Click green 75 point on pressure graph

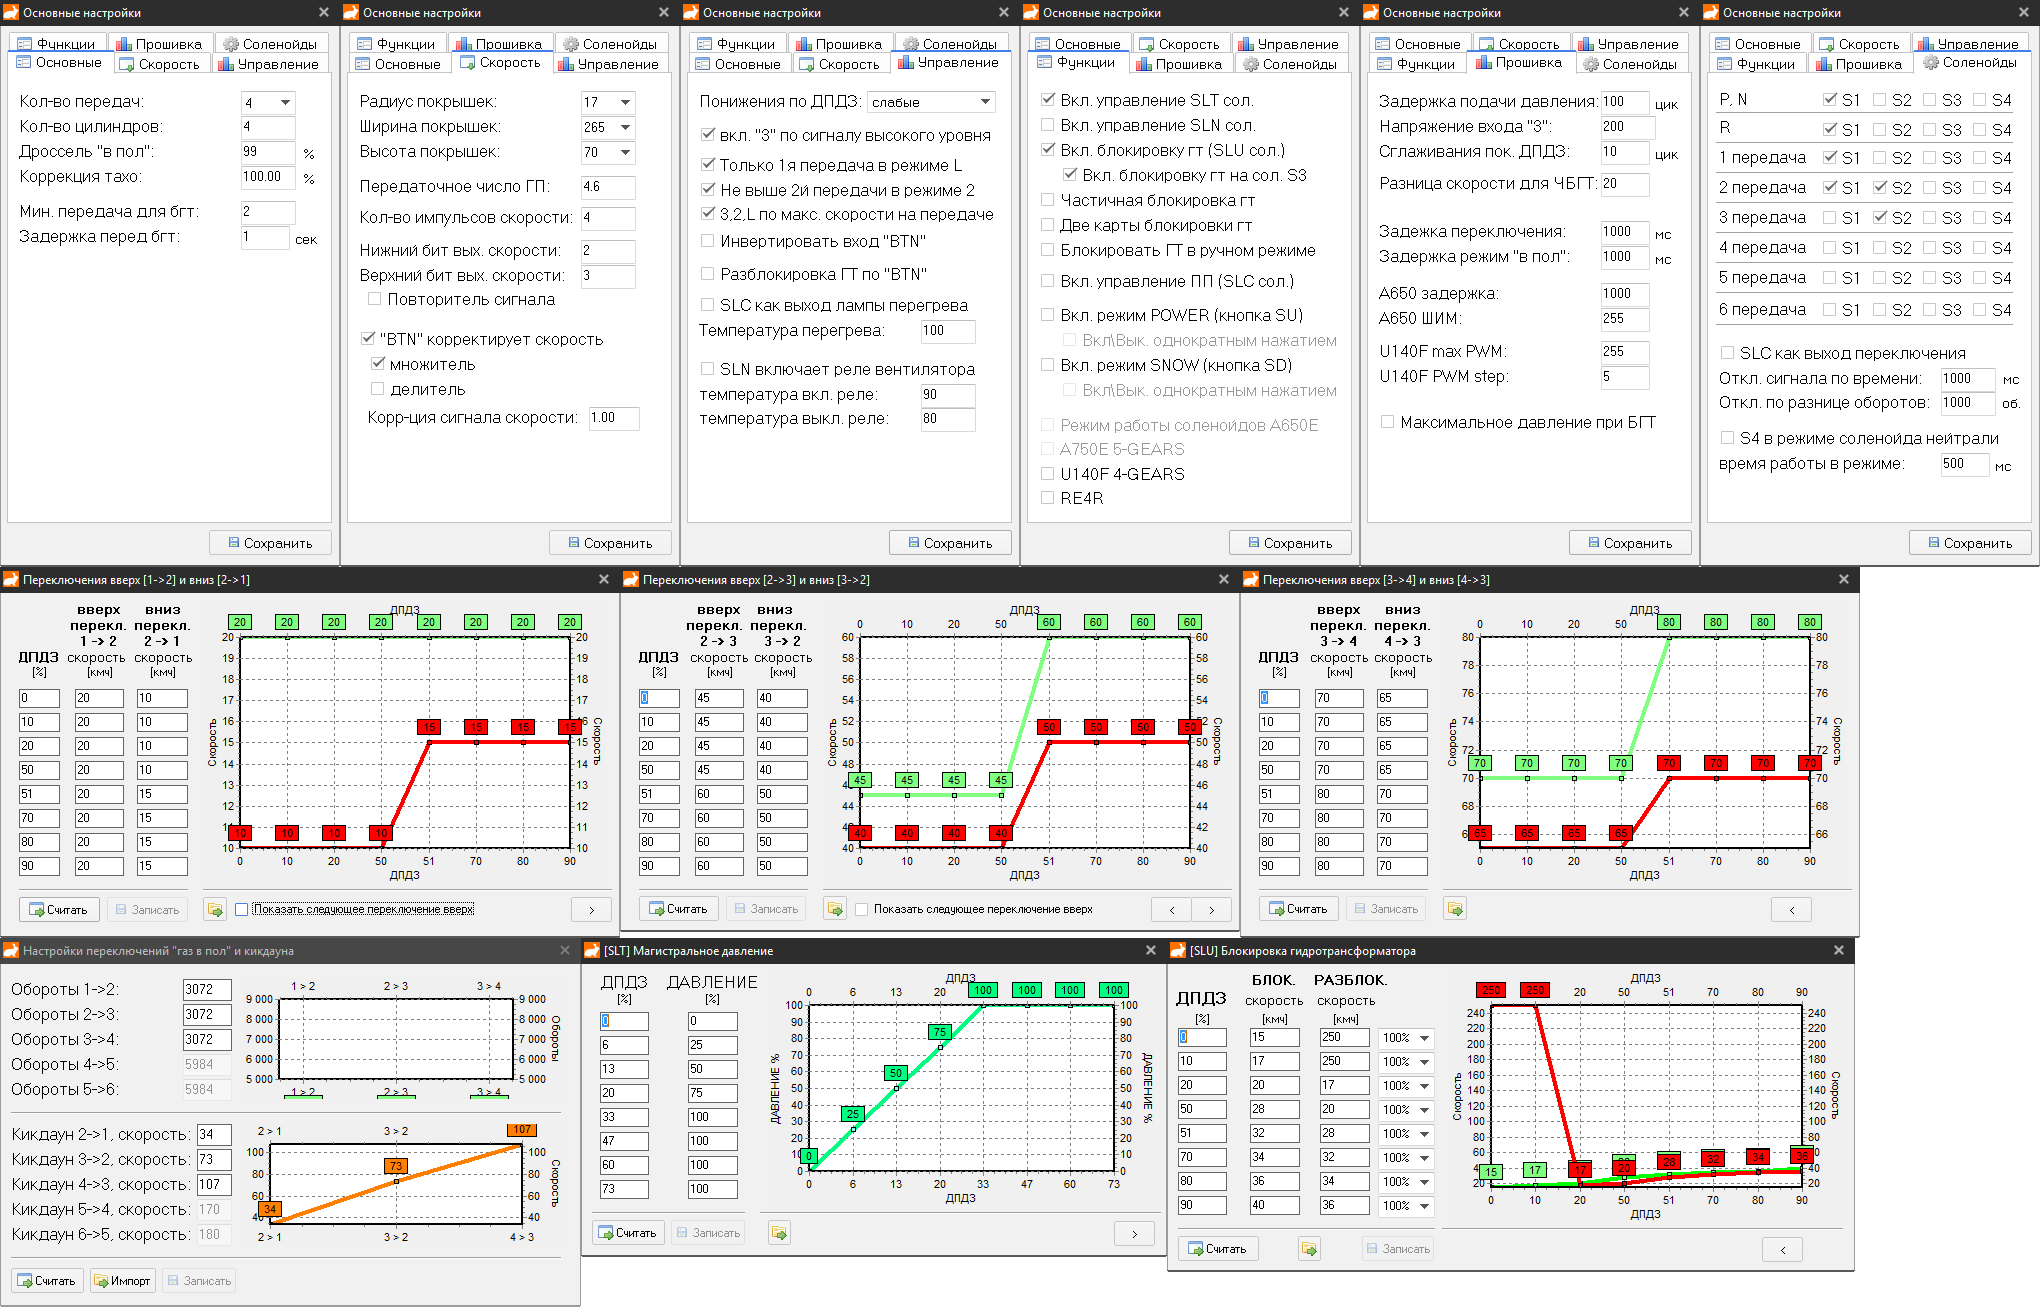[x=939, y=1032]
